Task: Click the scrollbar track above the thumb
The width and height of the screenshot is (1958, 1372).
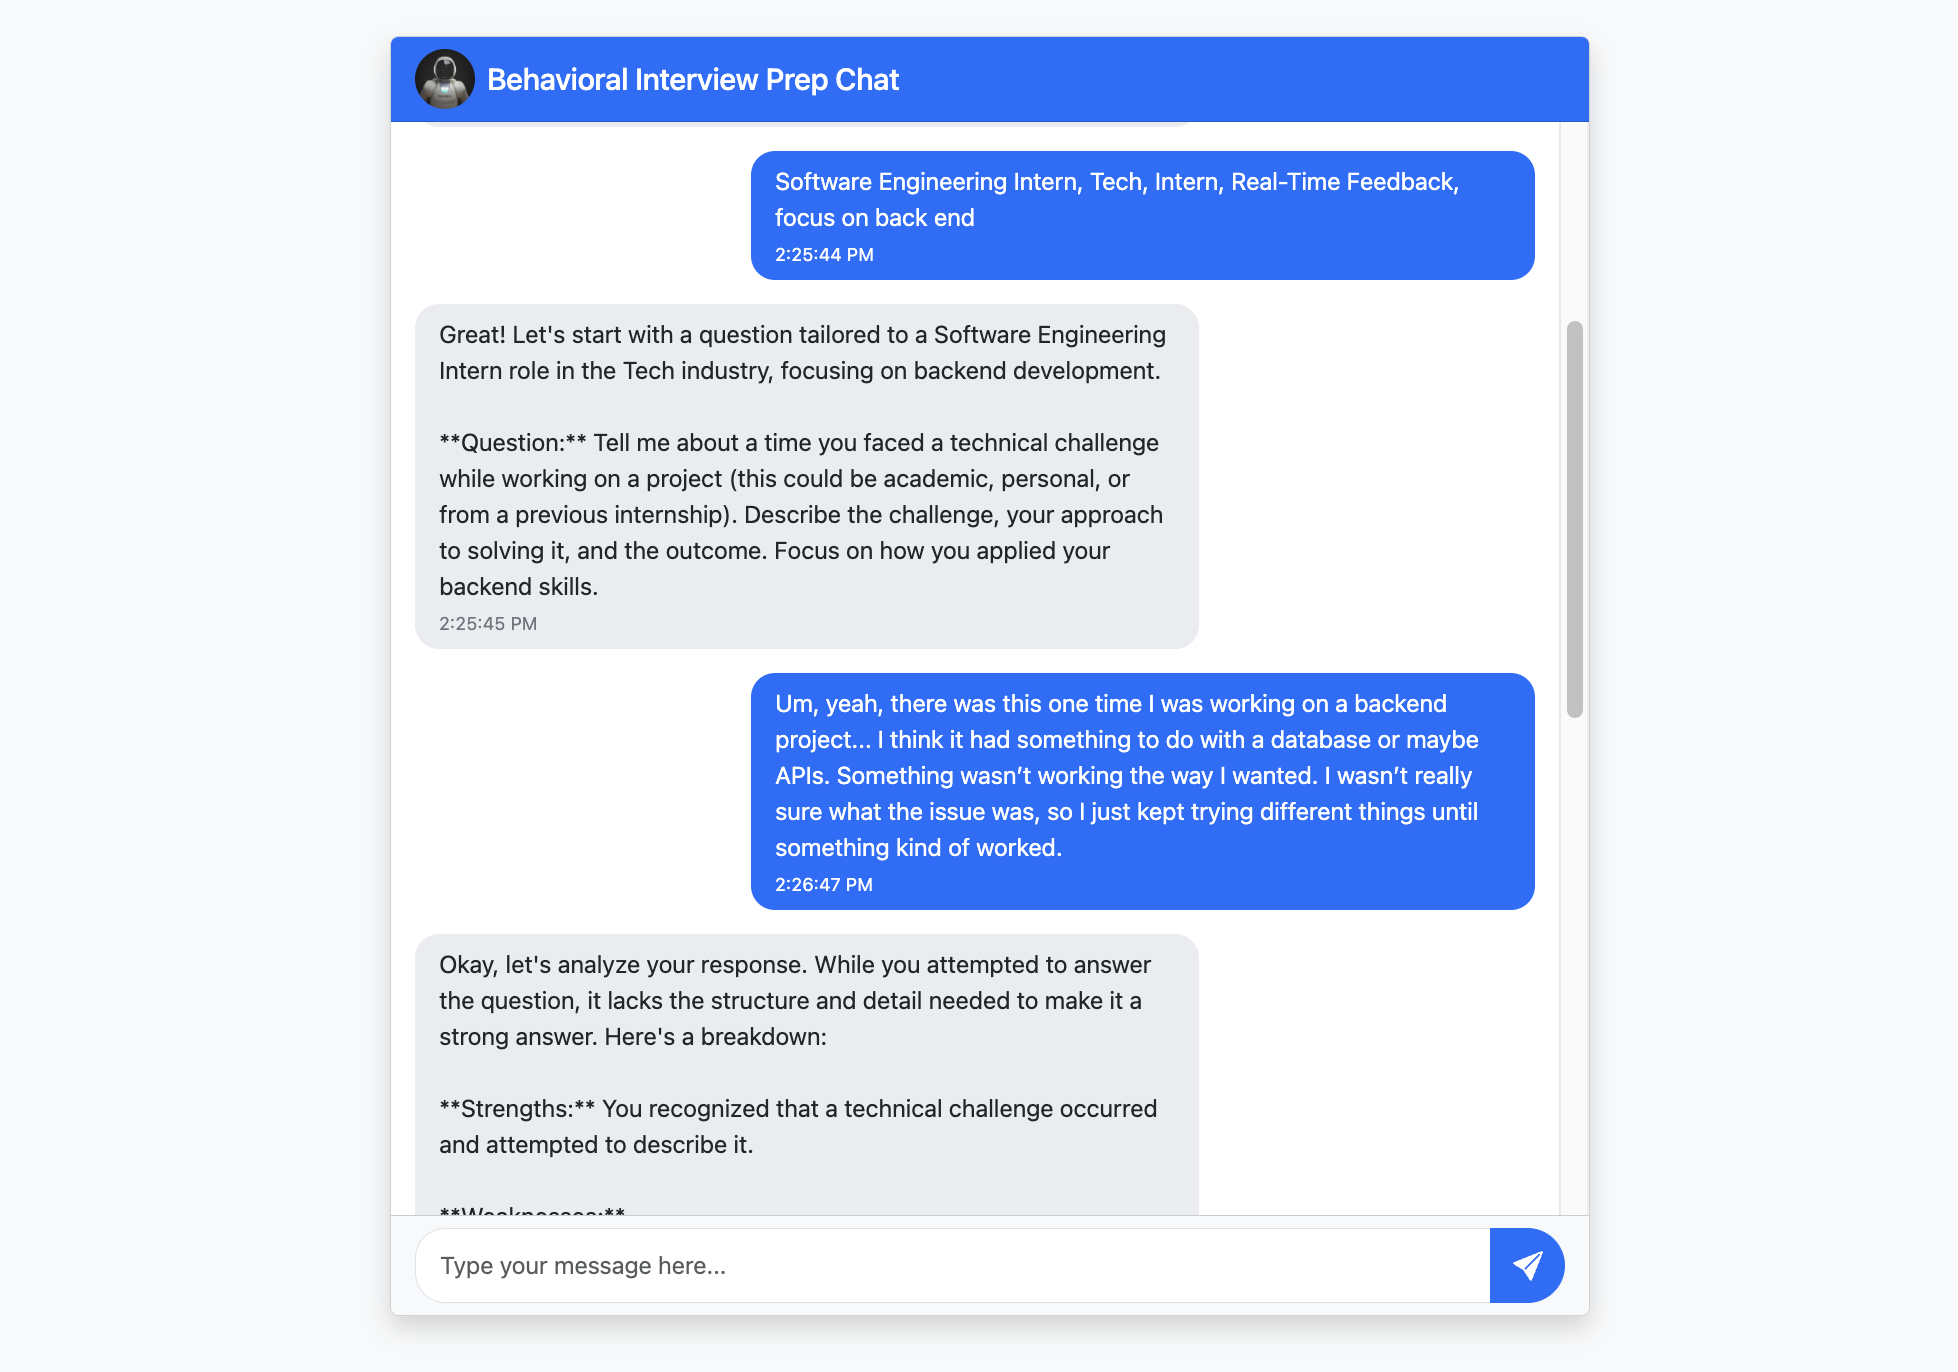Action: tap(1574, 220)
